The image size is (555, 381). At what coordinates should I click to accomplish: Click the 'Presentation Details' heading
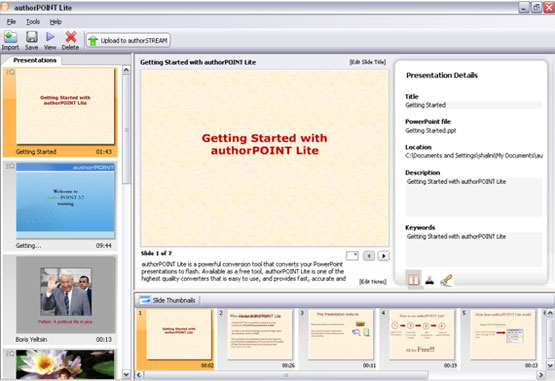click(x=442, y=75)
